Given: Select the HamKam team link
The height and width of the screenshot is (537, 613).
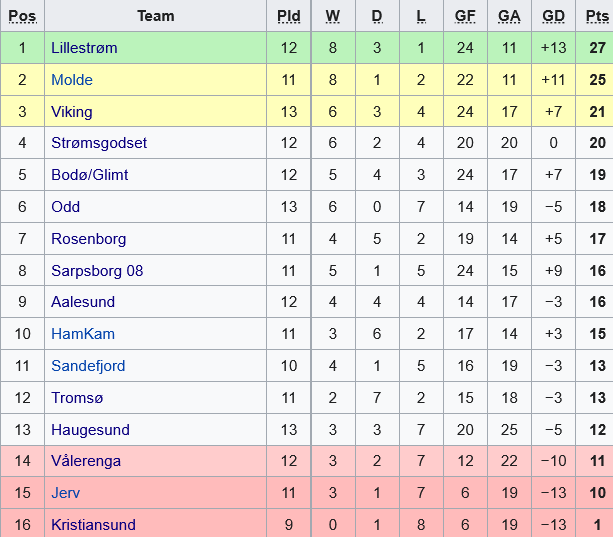Looking at the screenshot, I should click(83, 334).
